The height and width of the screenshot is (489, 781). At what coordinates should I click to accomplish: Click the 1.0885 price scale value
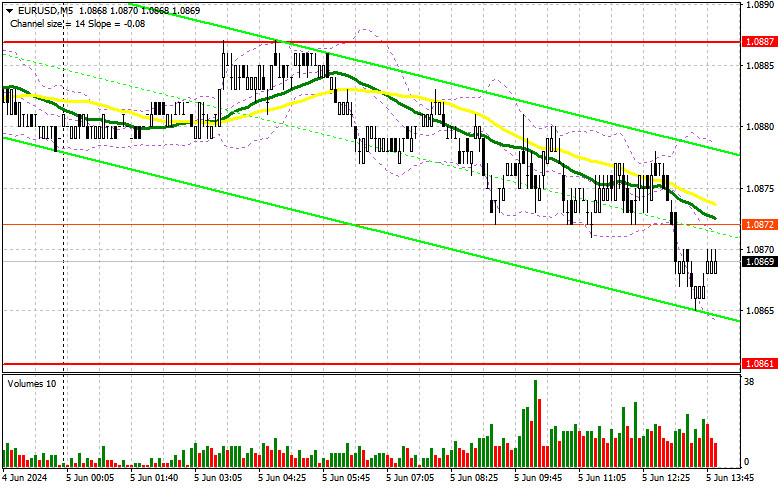tap(760, 66)
